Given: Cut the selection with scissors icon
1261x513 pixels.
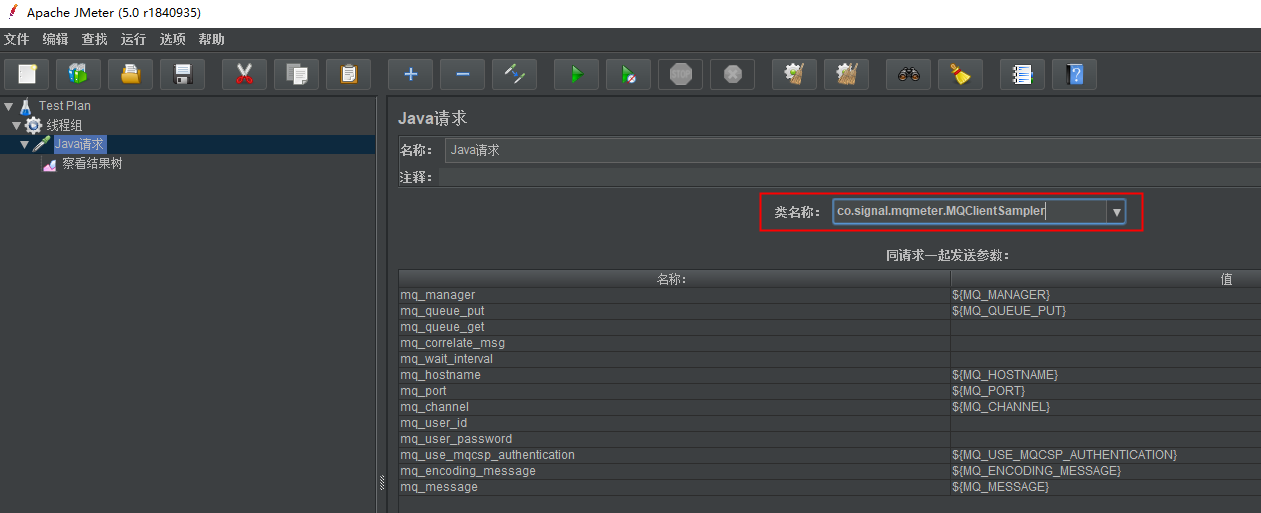Looking at the screenshot, I should pyautogui.click(x=244, y=74).
